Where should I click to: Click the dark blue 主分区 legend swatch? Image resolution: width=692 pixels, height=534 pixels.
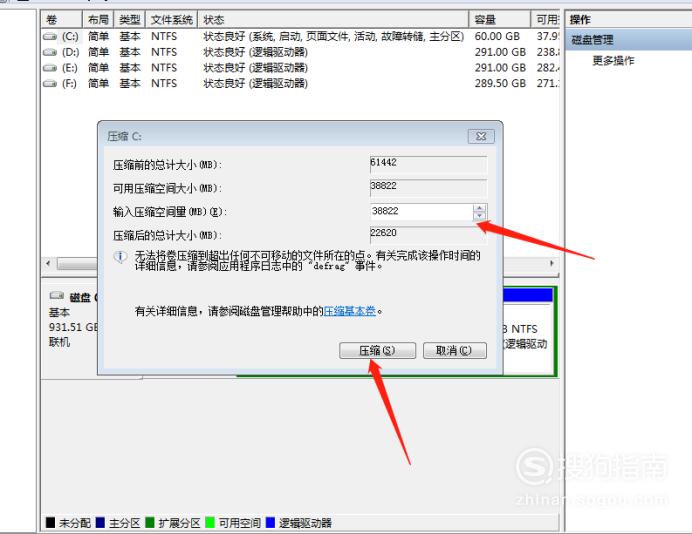pyautogui.click(x=100, y=523)
